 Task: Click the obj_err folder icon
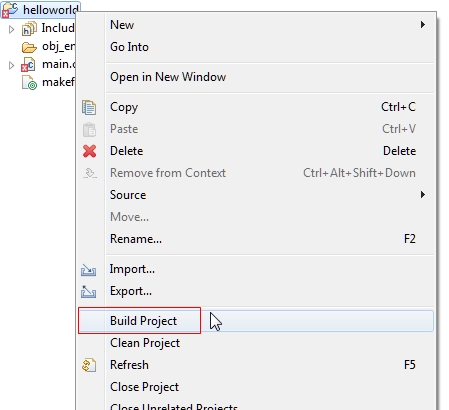pyautogui.click(x=29, y=47)
